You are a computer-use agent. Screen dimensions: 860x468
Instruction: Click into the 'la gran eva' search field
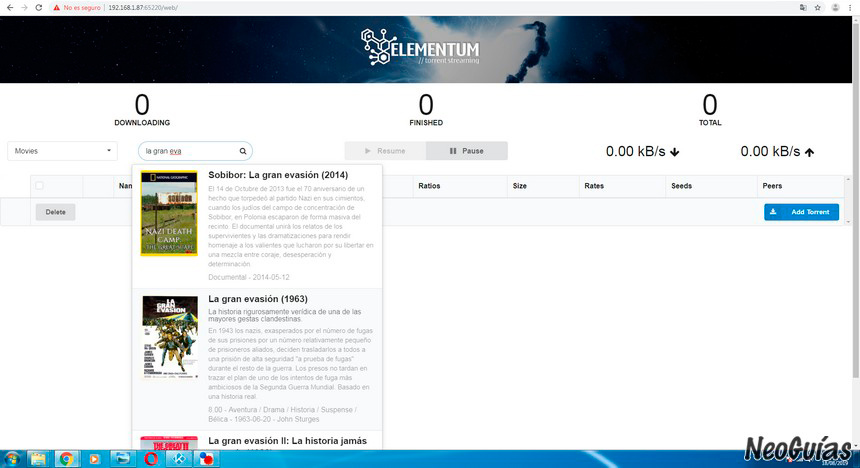pos(188,152)
